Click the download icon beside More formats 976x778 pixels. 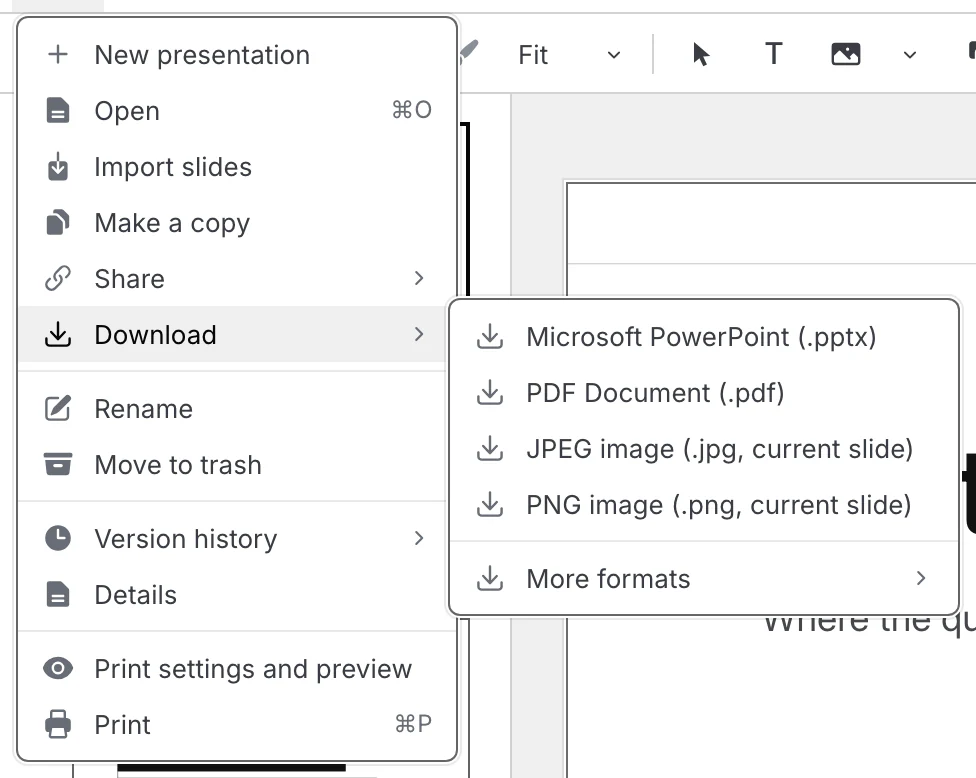click(x=490, y=578)
